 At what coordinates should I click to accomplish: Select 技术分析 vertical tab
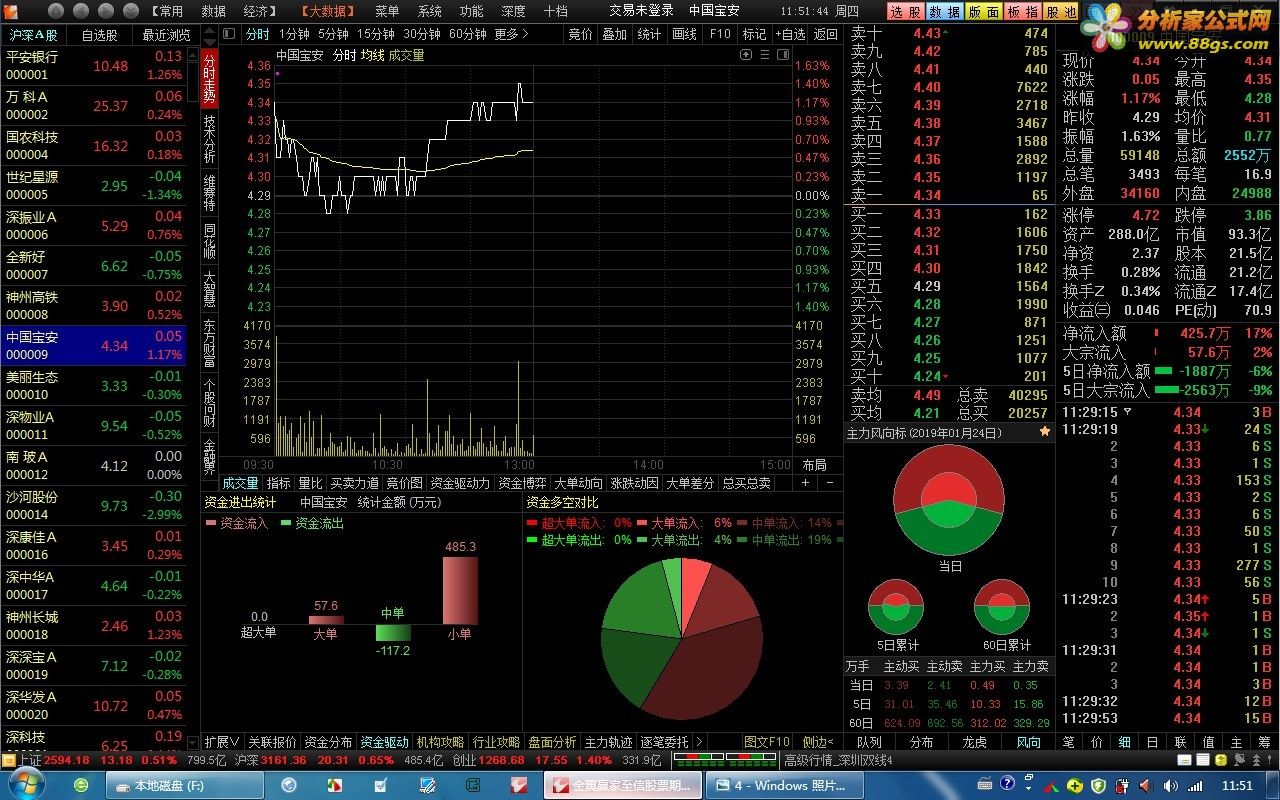(x=209, y=138)
